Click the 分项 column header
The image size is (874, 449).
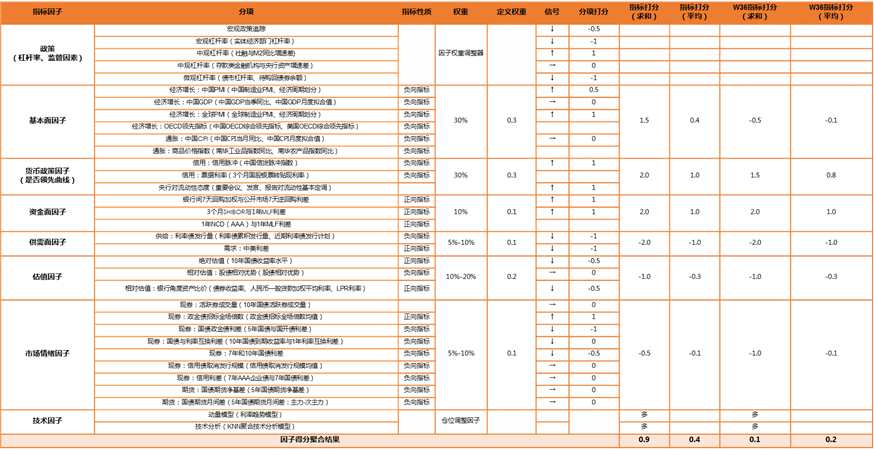point(246,12)
